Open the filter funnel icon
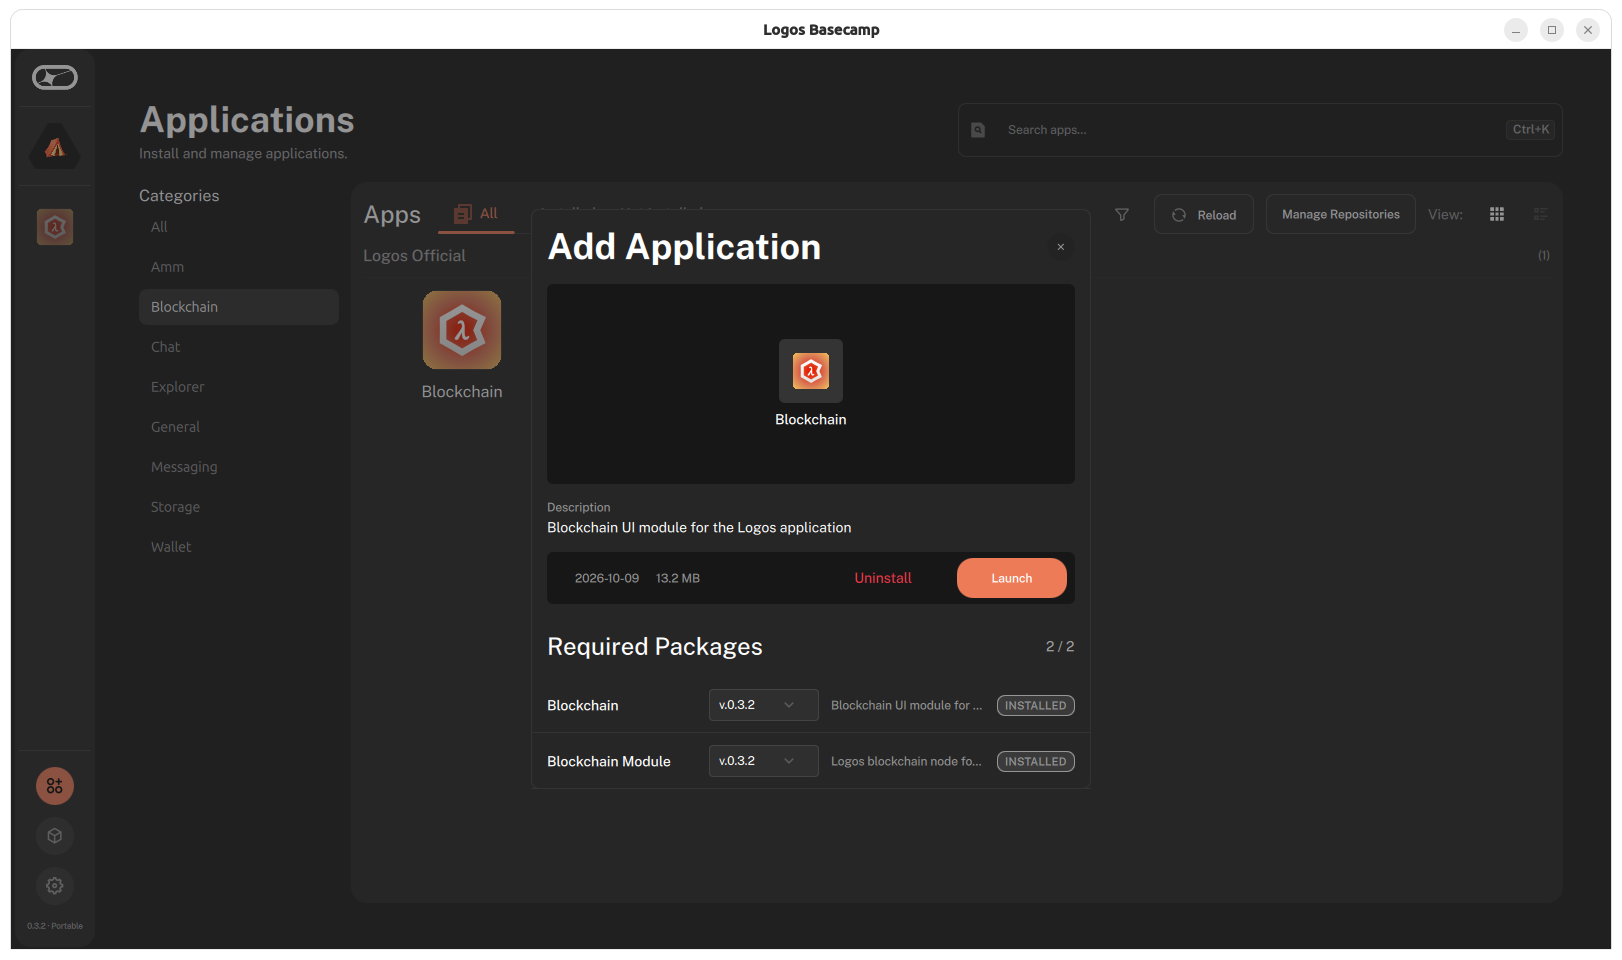This screenshot has height=960, width=1622. (1122, 215)
